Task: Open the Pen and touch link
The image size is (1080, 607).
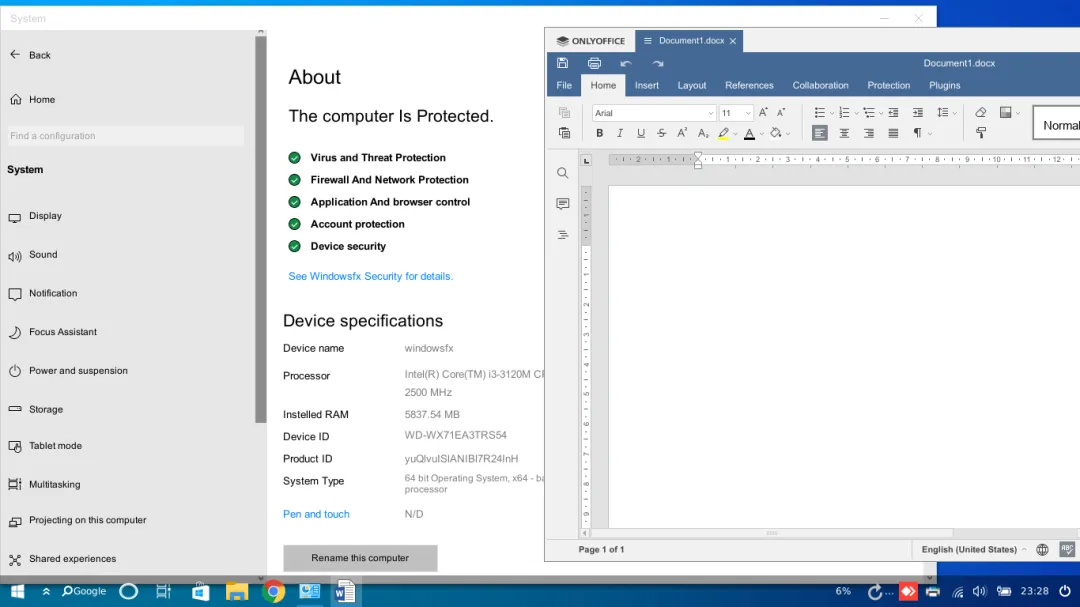Action: tap(316, 514)
